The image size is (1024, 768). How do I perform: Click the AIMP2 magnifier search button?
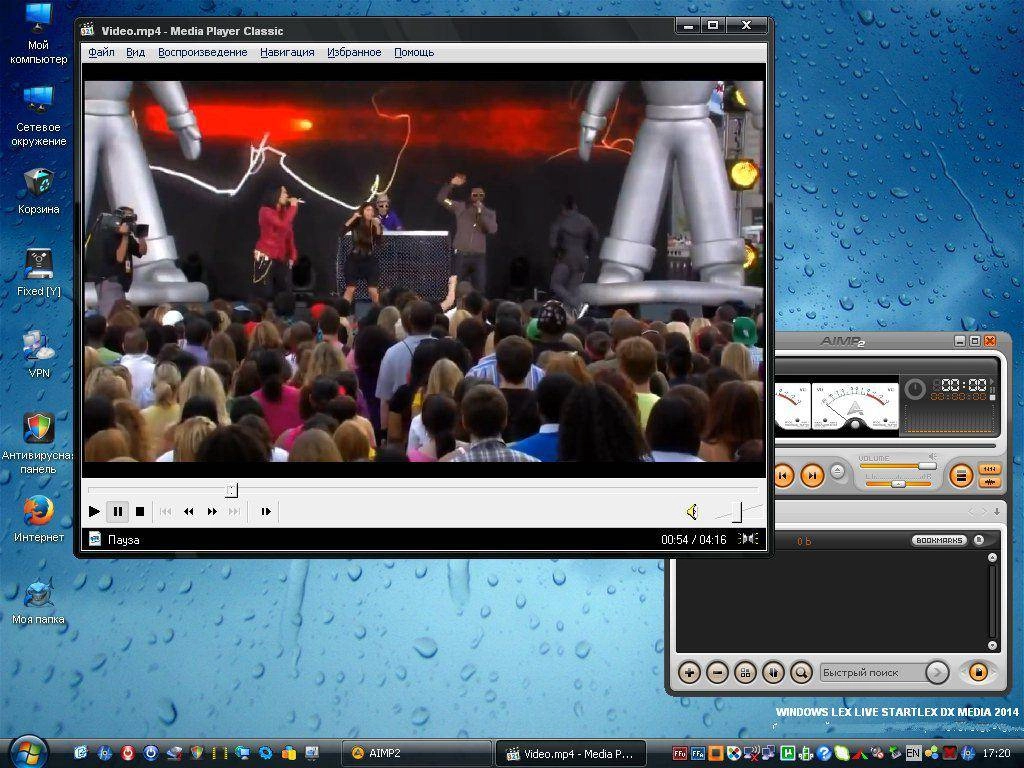[x=801, y=672]
